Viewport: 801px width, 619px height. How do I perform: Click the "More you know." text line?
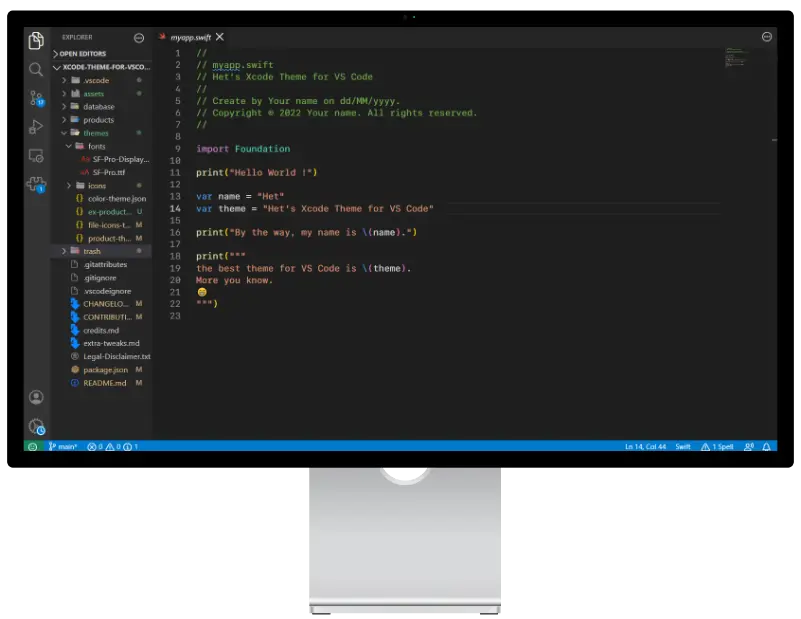[234, 280]
